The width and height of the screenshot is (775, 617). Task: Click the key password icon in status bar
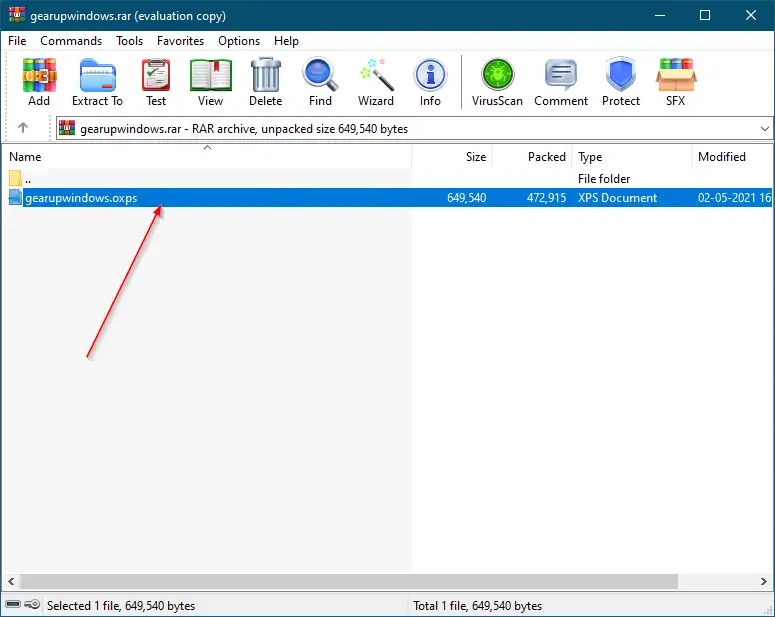pos(33,604)
